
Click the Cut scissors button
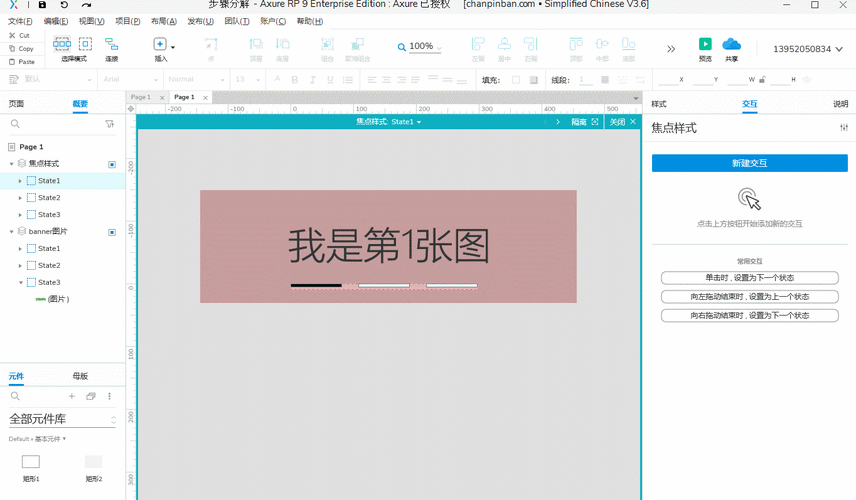coord(19,35)
